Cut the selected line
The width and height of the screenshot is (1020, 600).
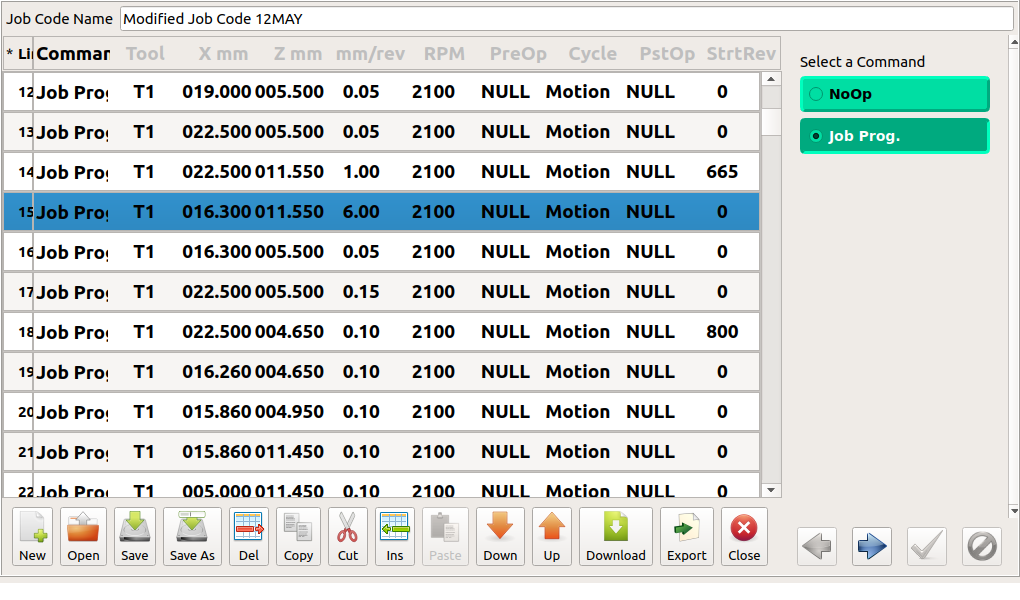tap(347, 536)
